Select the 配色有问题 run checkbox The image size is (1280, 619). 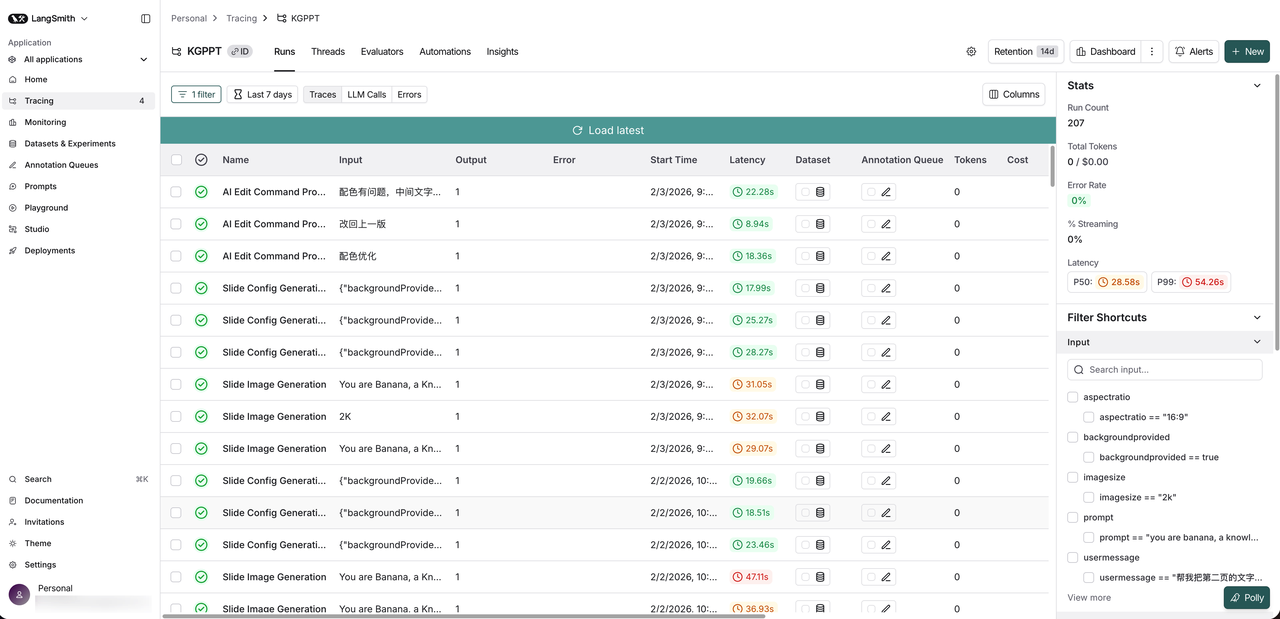(176, 192)
